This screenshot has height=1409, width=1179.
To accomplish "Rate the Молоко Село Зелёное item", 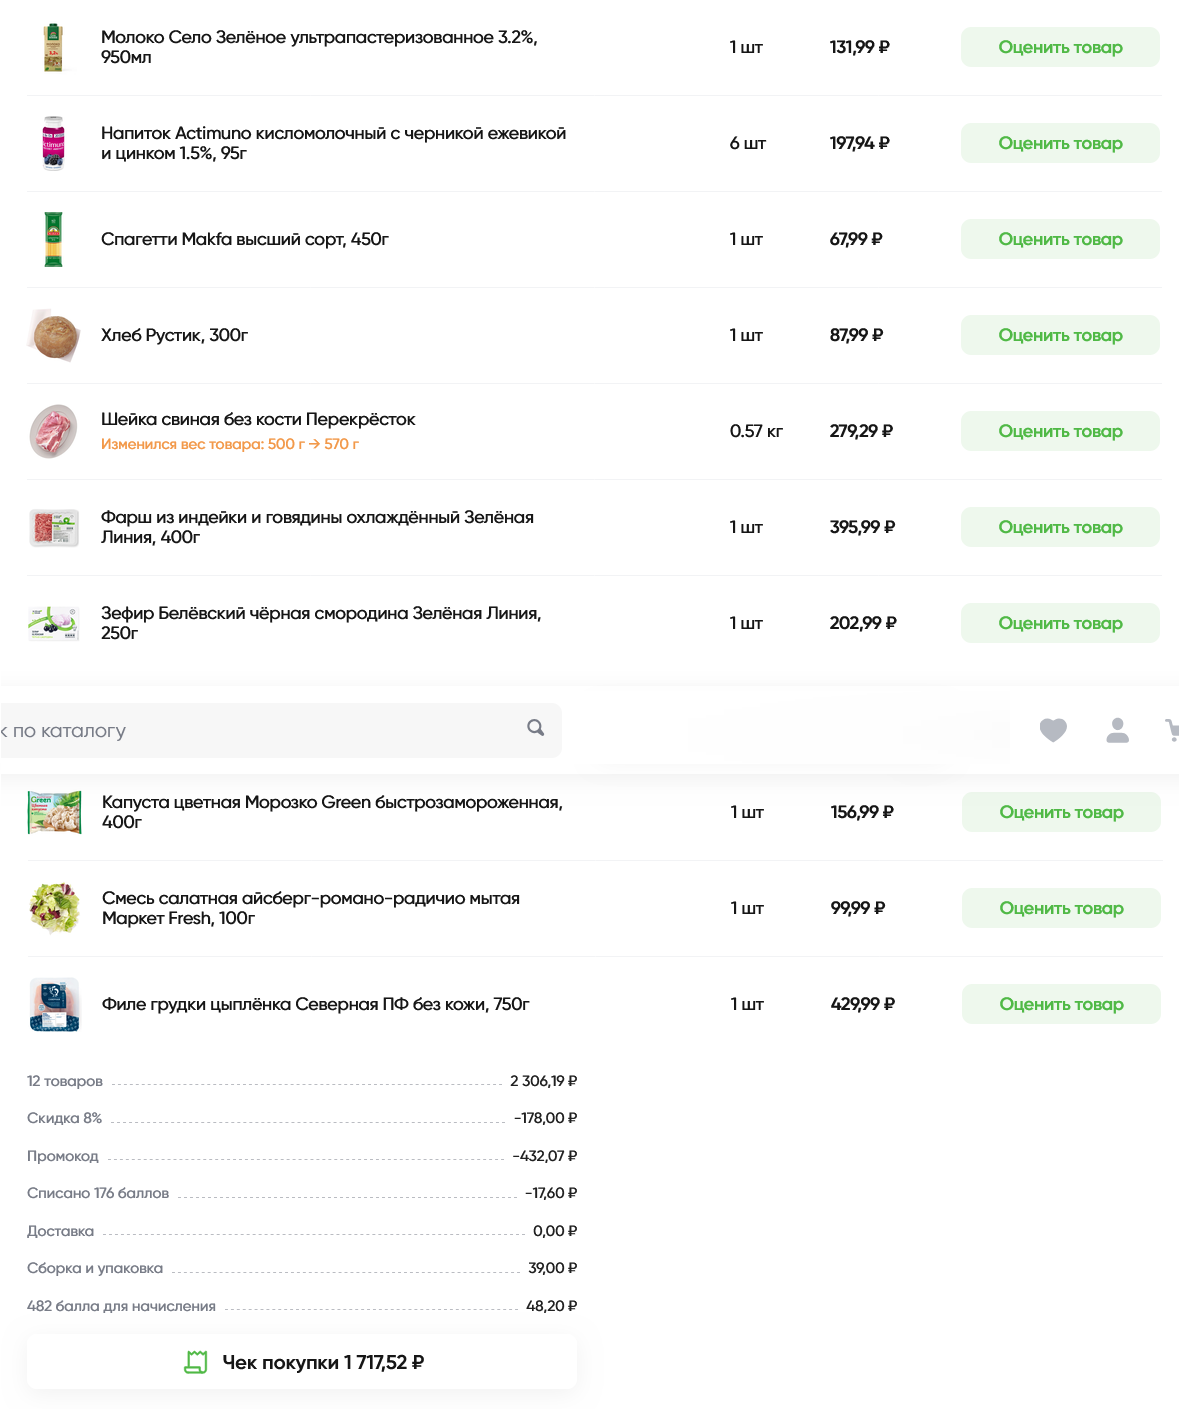I will click(x=1060, y=47).
